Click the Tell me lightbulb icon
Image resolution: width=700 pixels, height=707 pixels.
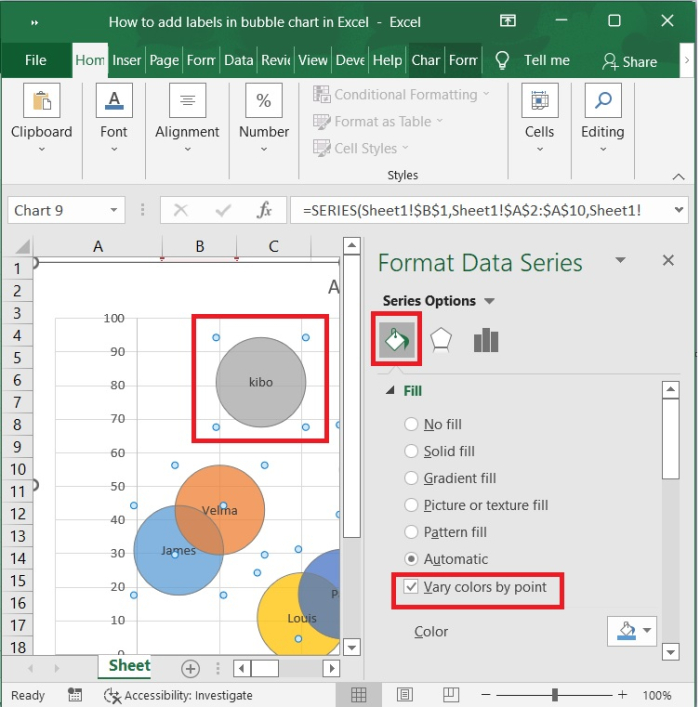pyautogui.click(x=502, y=60)
